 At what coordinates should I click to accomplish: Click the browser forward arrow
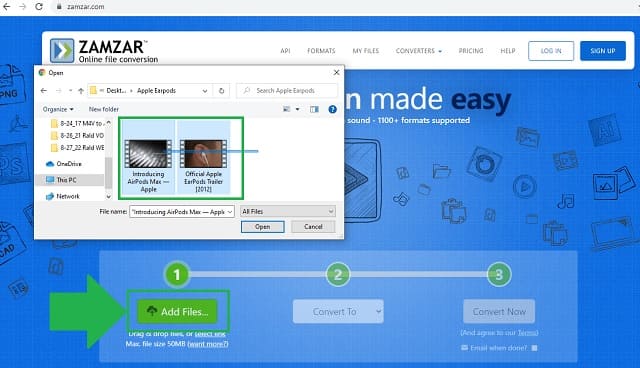tap(22, 7)
